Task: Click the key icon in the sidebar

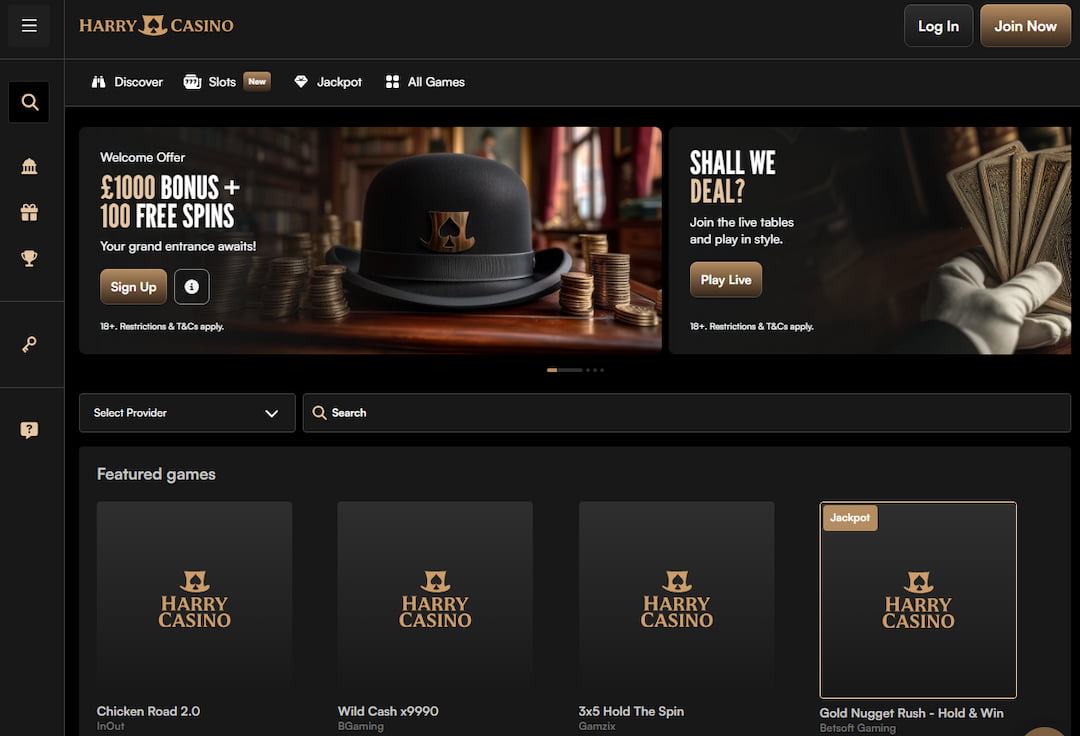Action: (x=29, y=344)
